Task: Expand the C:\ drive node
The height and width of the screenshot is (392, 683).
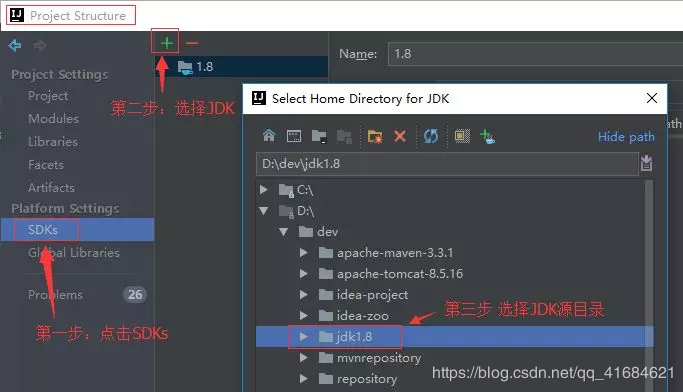Action: point(264,189)
